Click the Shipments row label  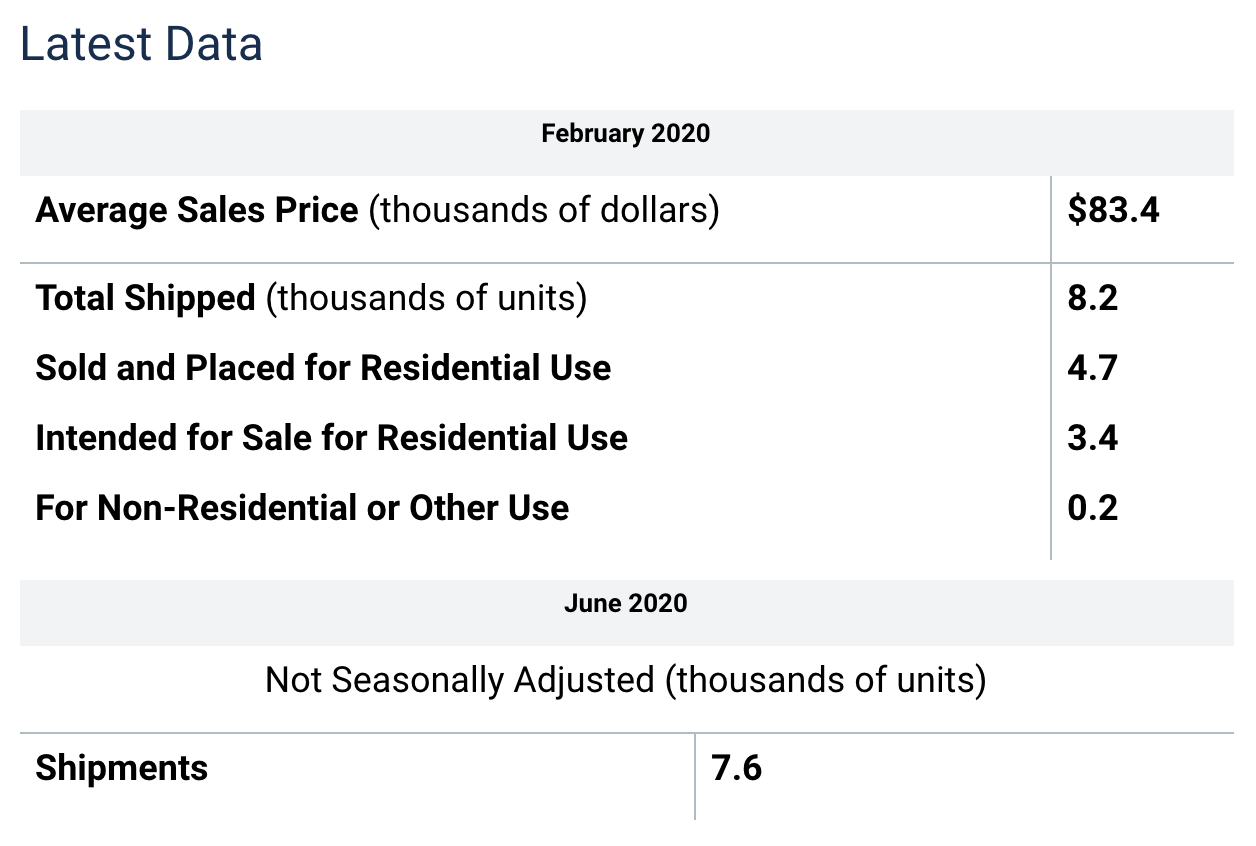122,768
